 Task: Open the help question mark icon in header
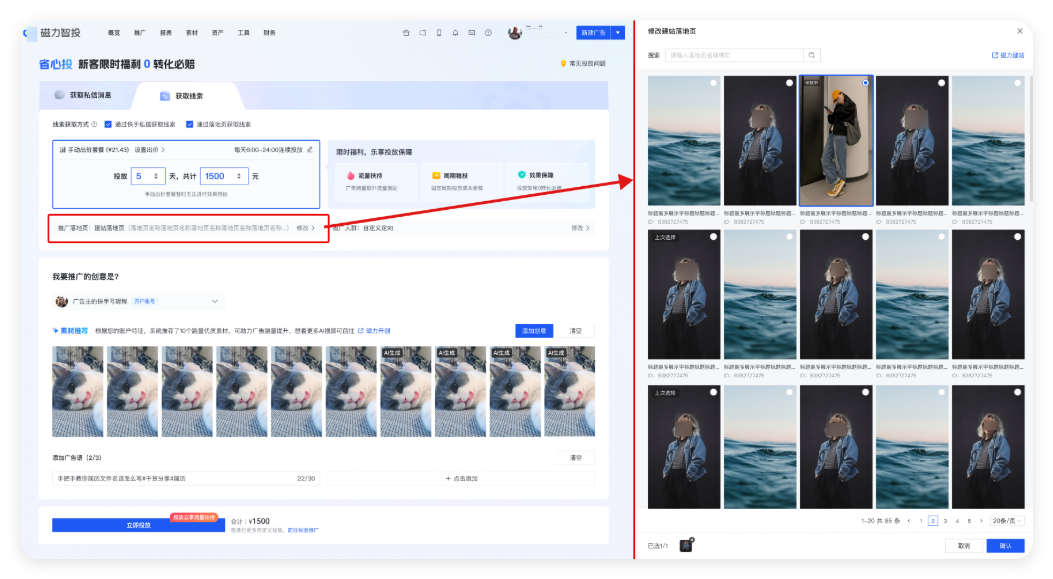tap(488, 33)
